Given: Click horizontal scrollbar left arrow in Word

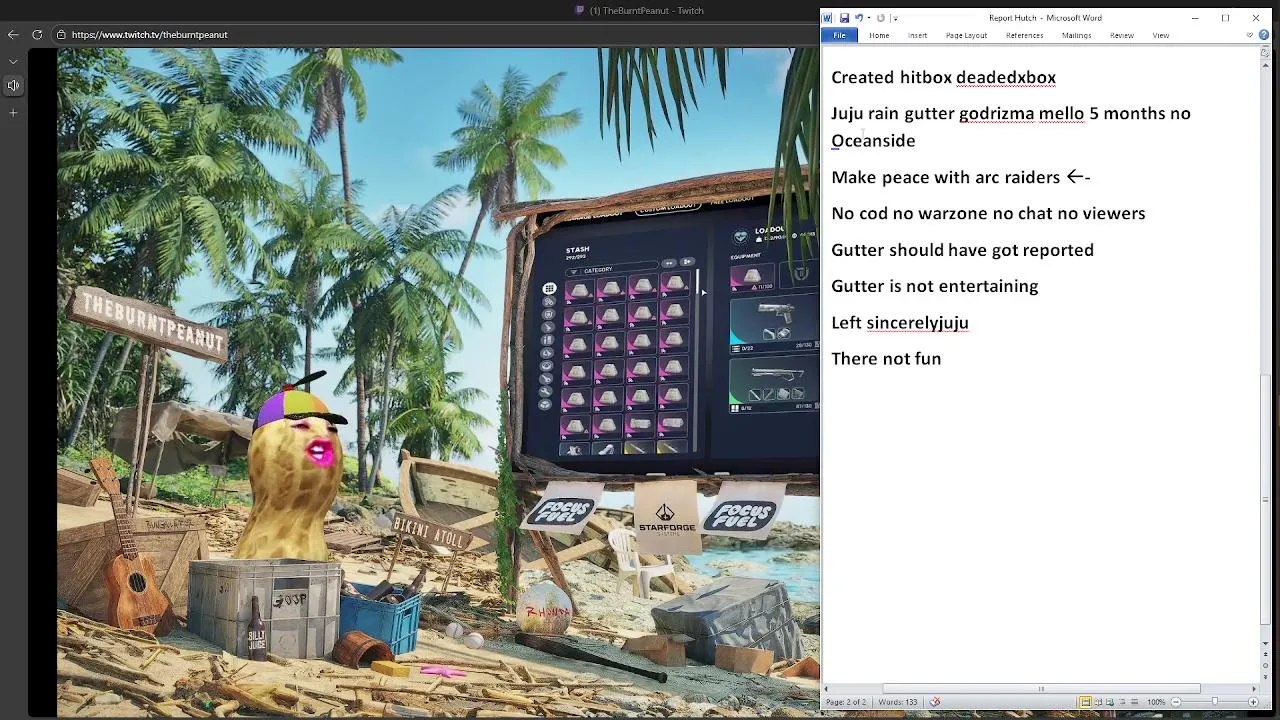Looking at the screenshot, I should point(827,688).
